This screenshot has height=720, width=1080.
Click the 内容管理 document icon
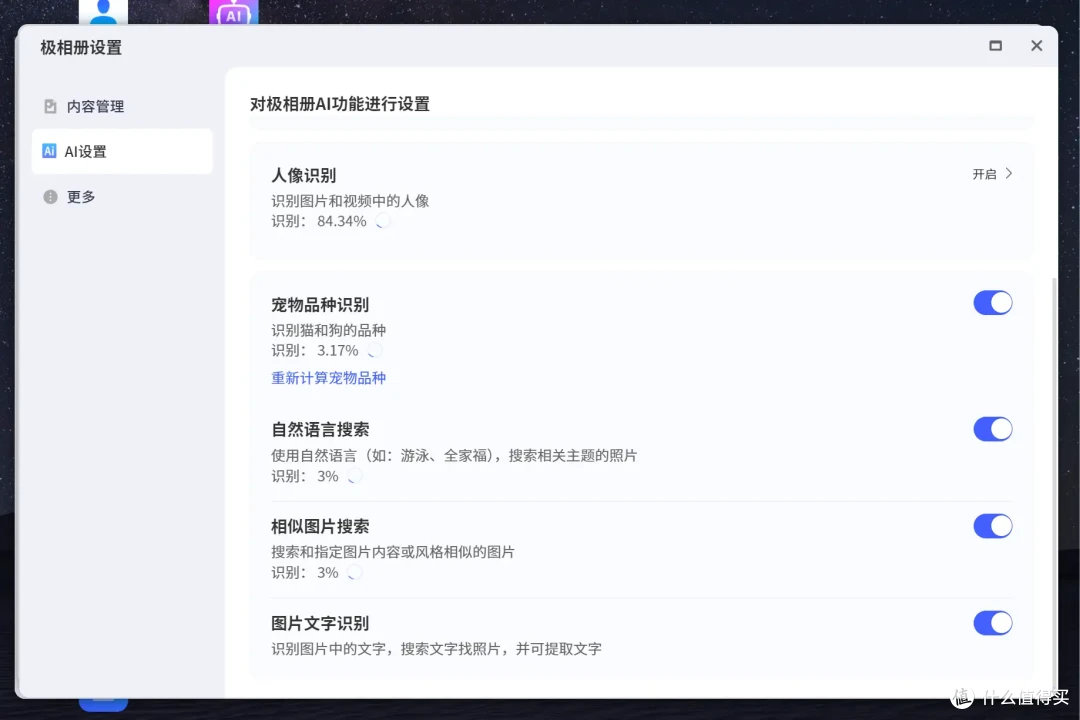pyautogui.click(x=50, y=106)
